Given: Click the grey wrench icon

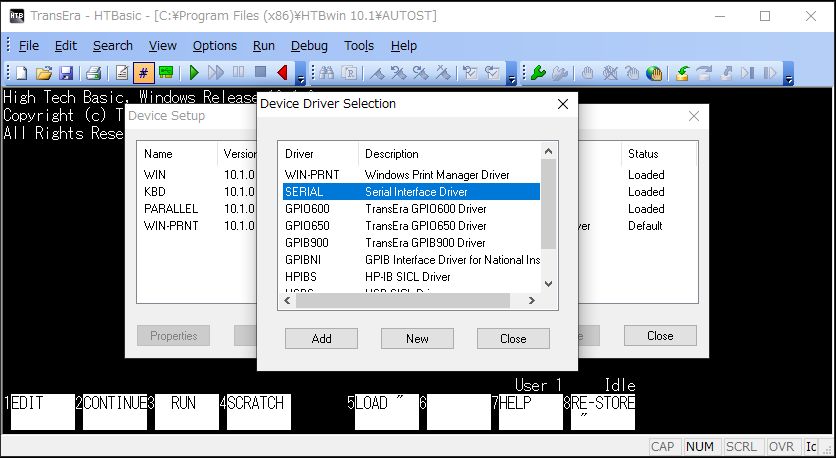Looking at the screenshot, I should (560, 73).
